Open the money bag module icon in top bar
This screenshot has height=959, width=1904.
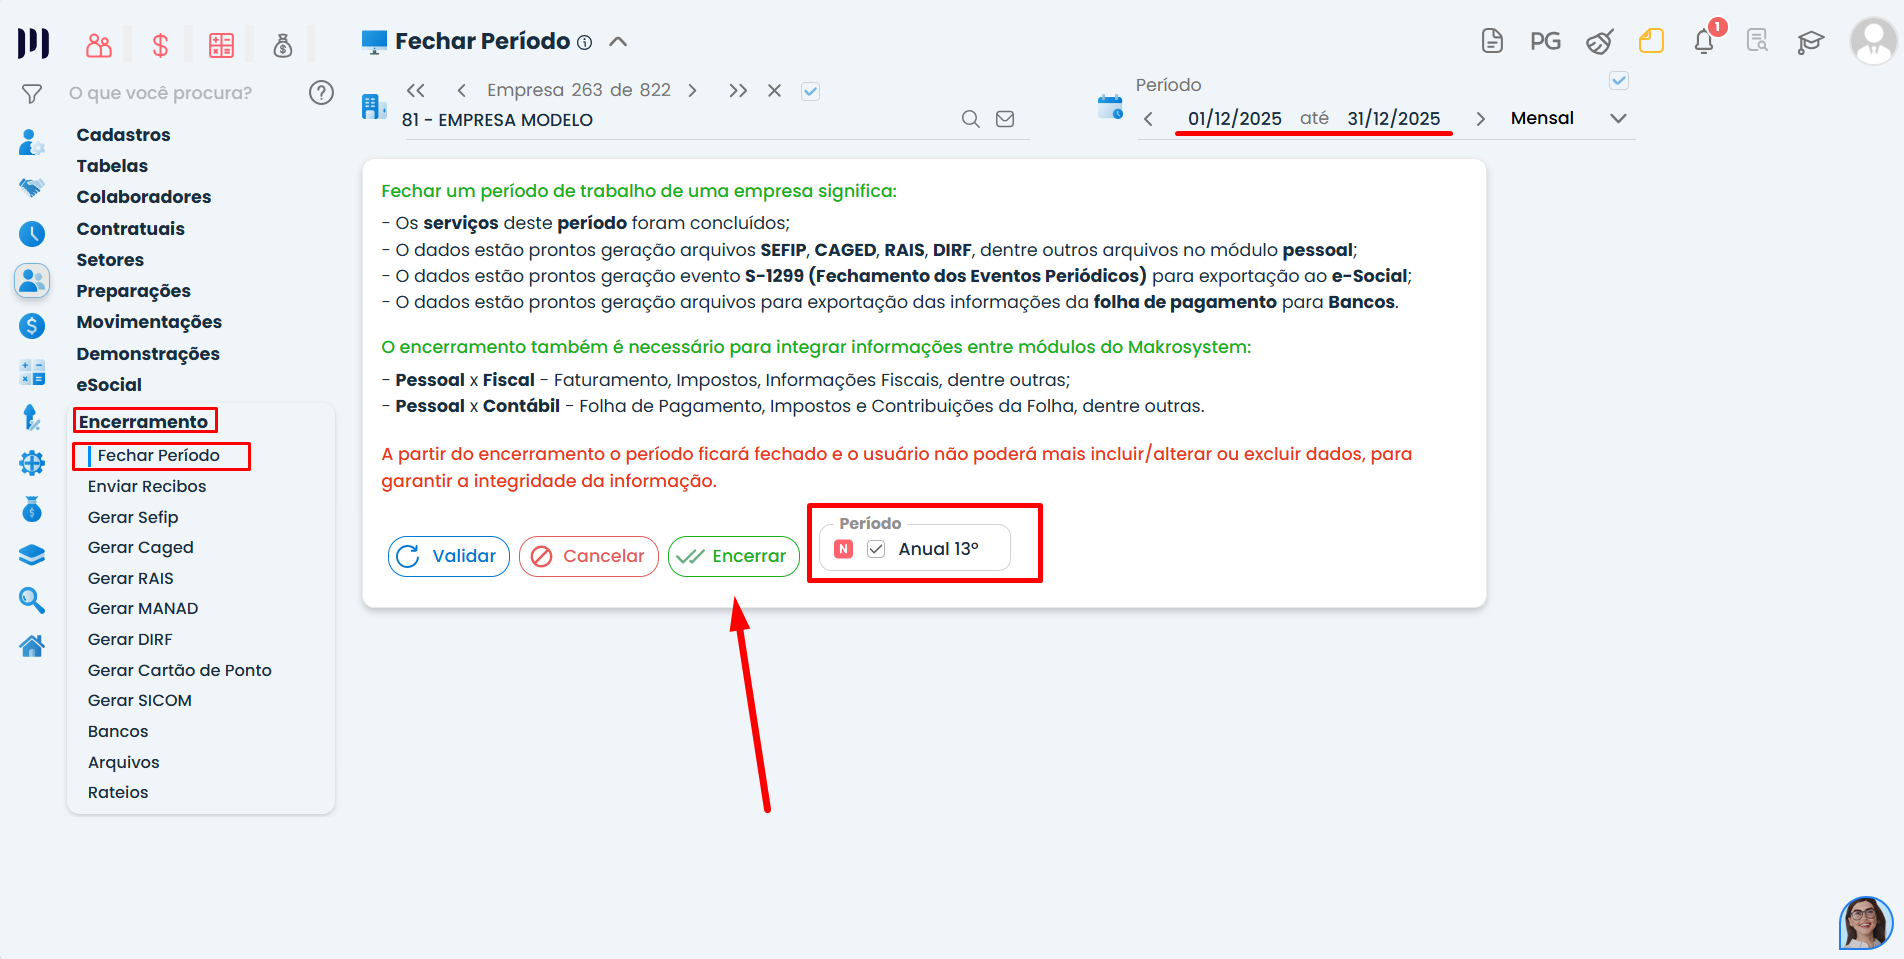click(x=283, y=45)
